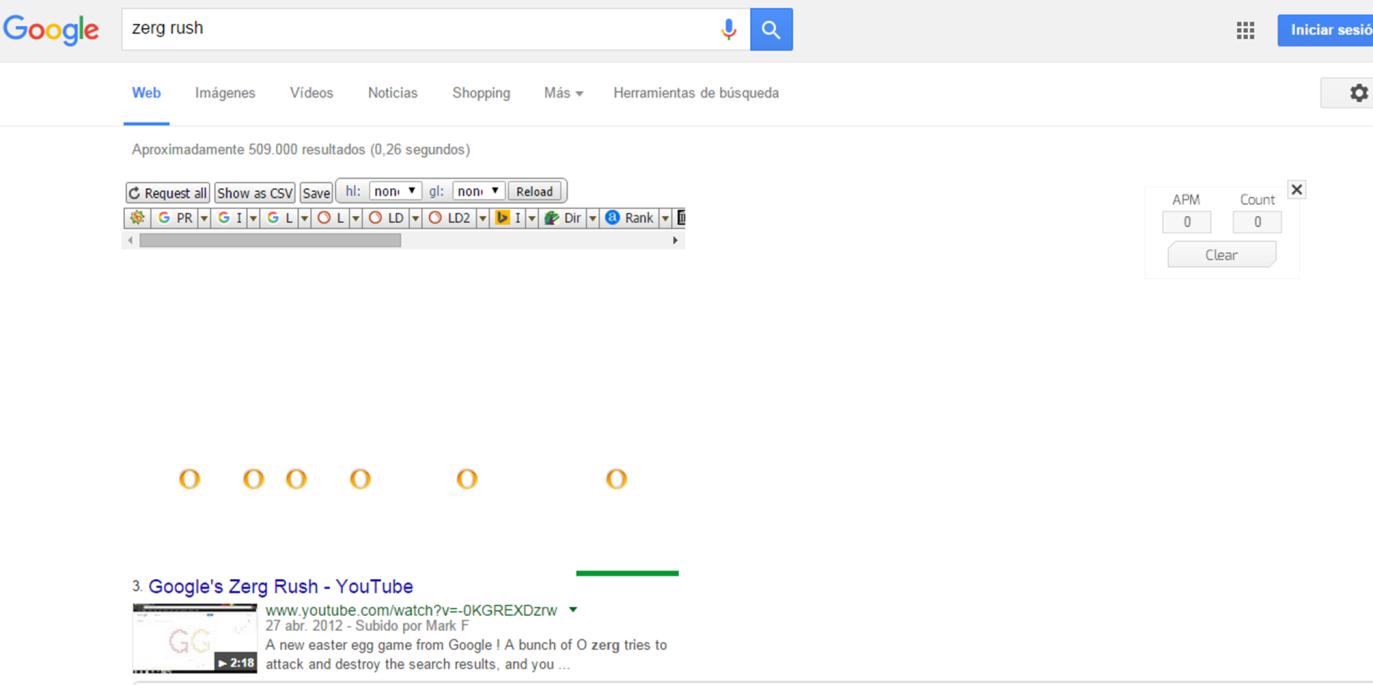Click the toolbar horizontal scrollbar thumb
Viewport: 1373px width, 685px height.
coord(270,240)
